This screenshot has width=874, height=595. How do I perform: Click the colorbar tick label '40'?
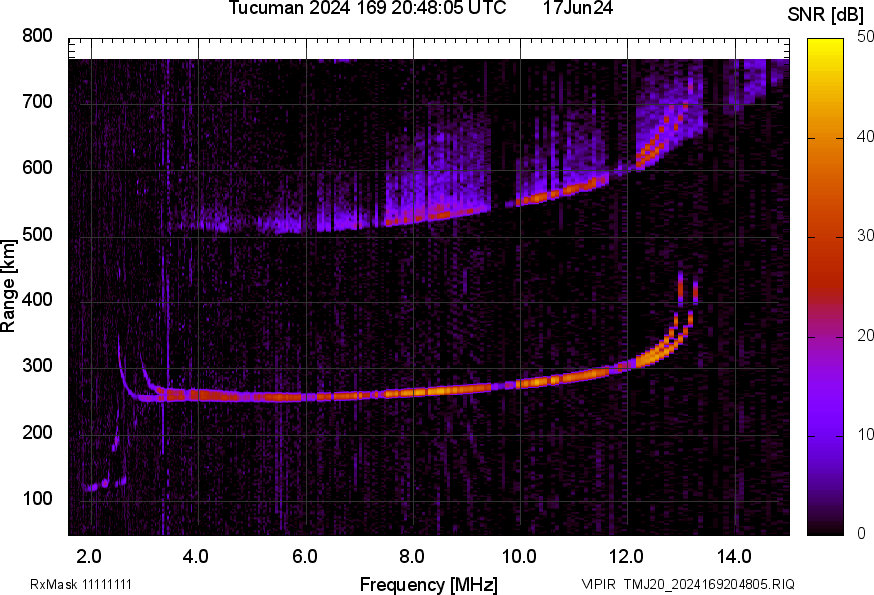(x=865, y=136)
